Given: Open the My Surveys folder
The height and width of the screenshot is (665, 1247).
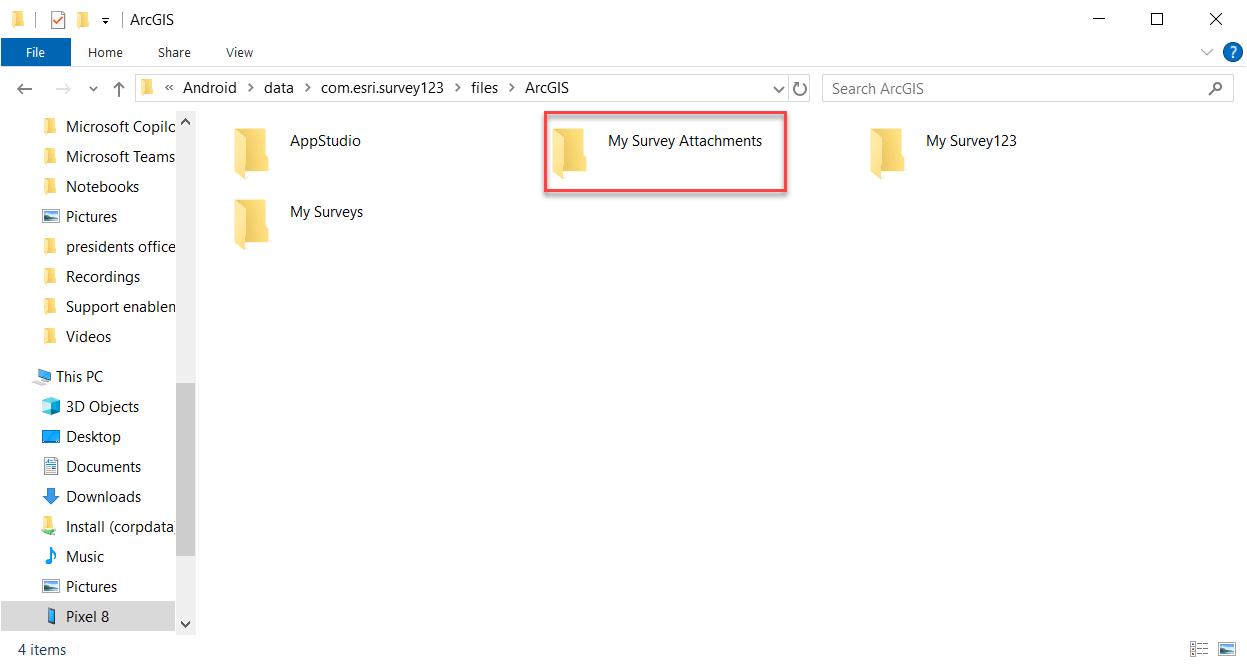Looking at the screenshot, I should point(298,223).
